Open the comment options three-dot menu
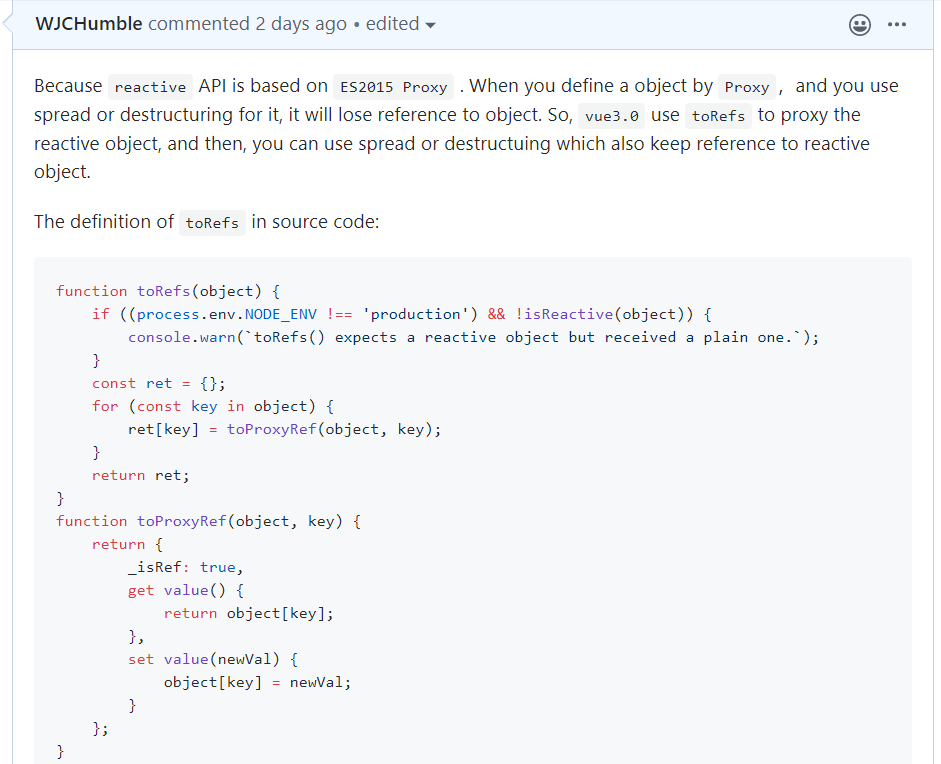Screen dimensions: 941x764 897,25
